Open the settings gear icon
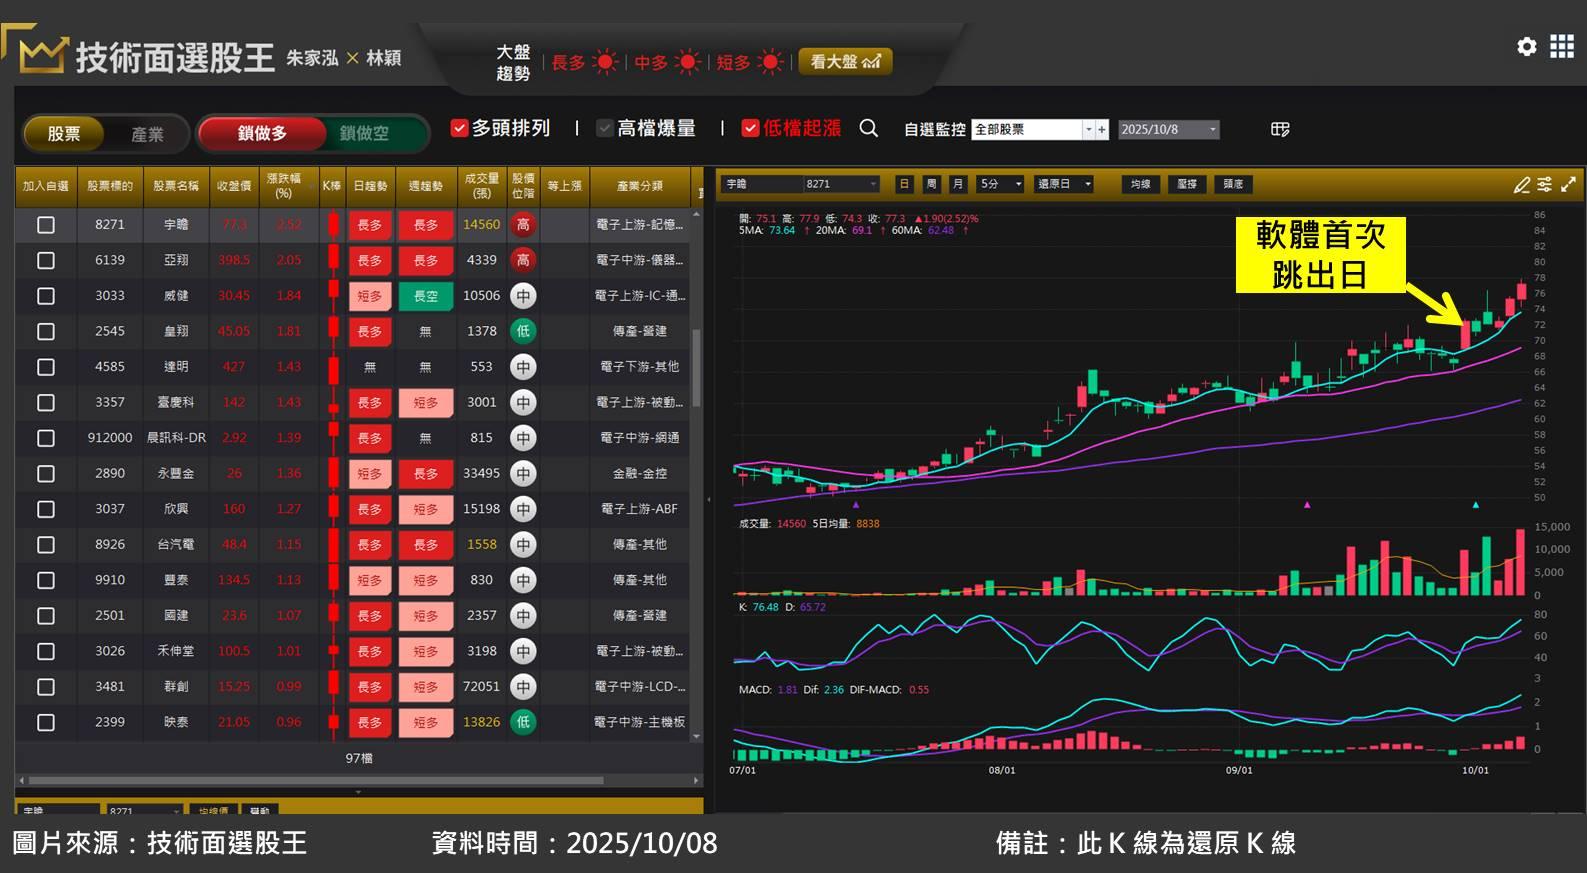This screenshot has width=1587, height=873. [x=1526, y=47]
